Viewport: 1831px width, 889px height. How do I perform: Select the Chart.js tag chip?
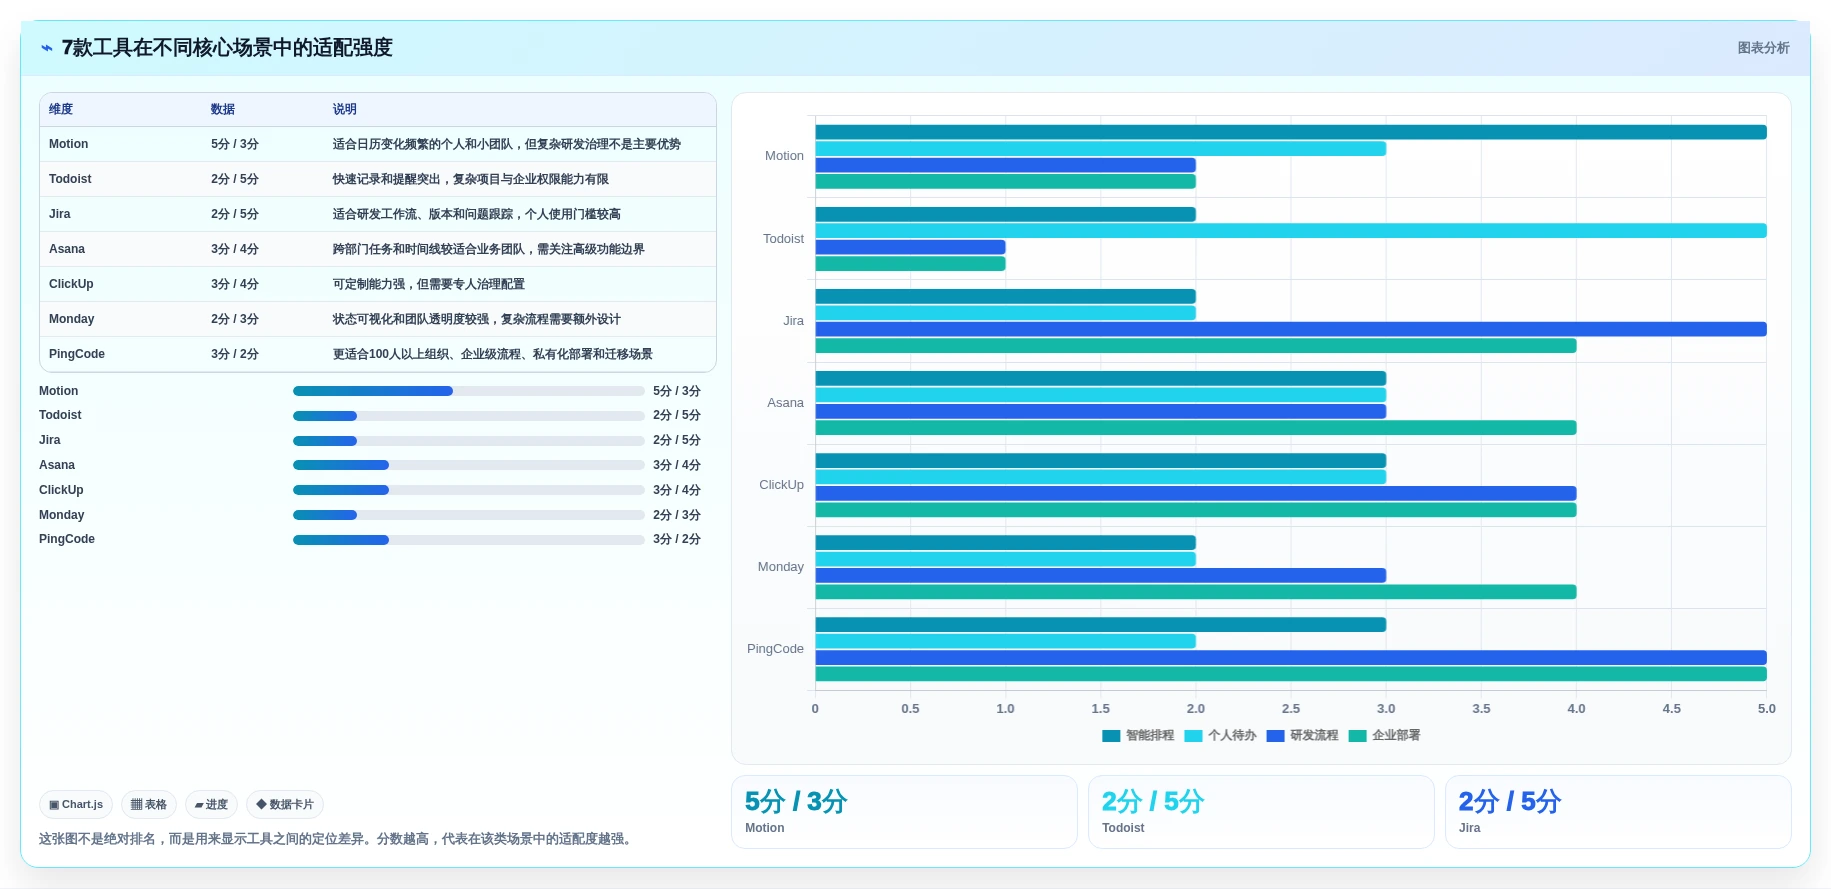[x=76, y=804]
